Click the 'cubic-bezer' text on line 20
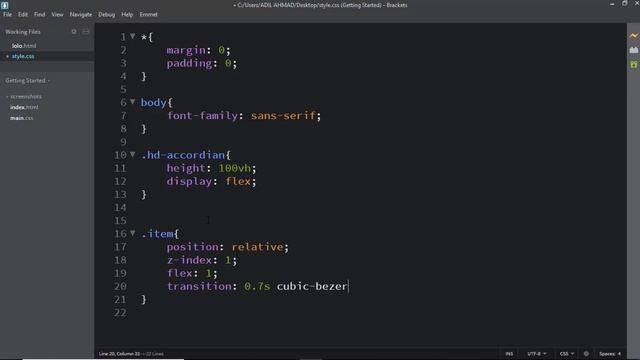640x360 pixels. [312, 286]
